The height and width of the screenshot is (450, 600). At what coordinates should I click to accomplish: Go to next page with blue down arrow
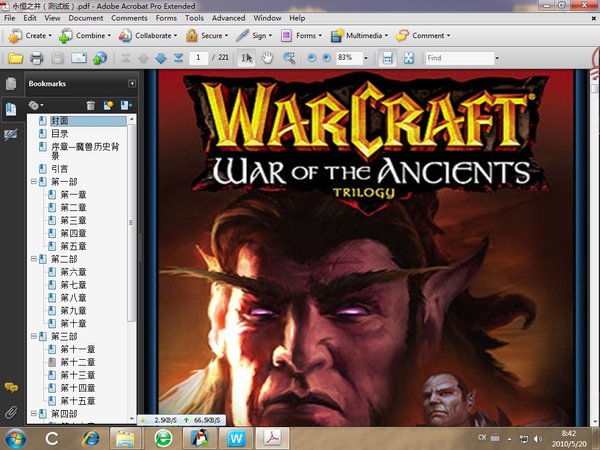(x=161, y=58)
